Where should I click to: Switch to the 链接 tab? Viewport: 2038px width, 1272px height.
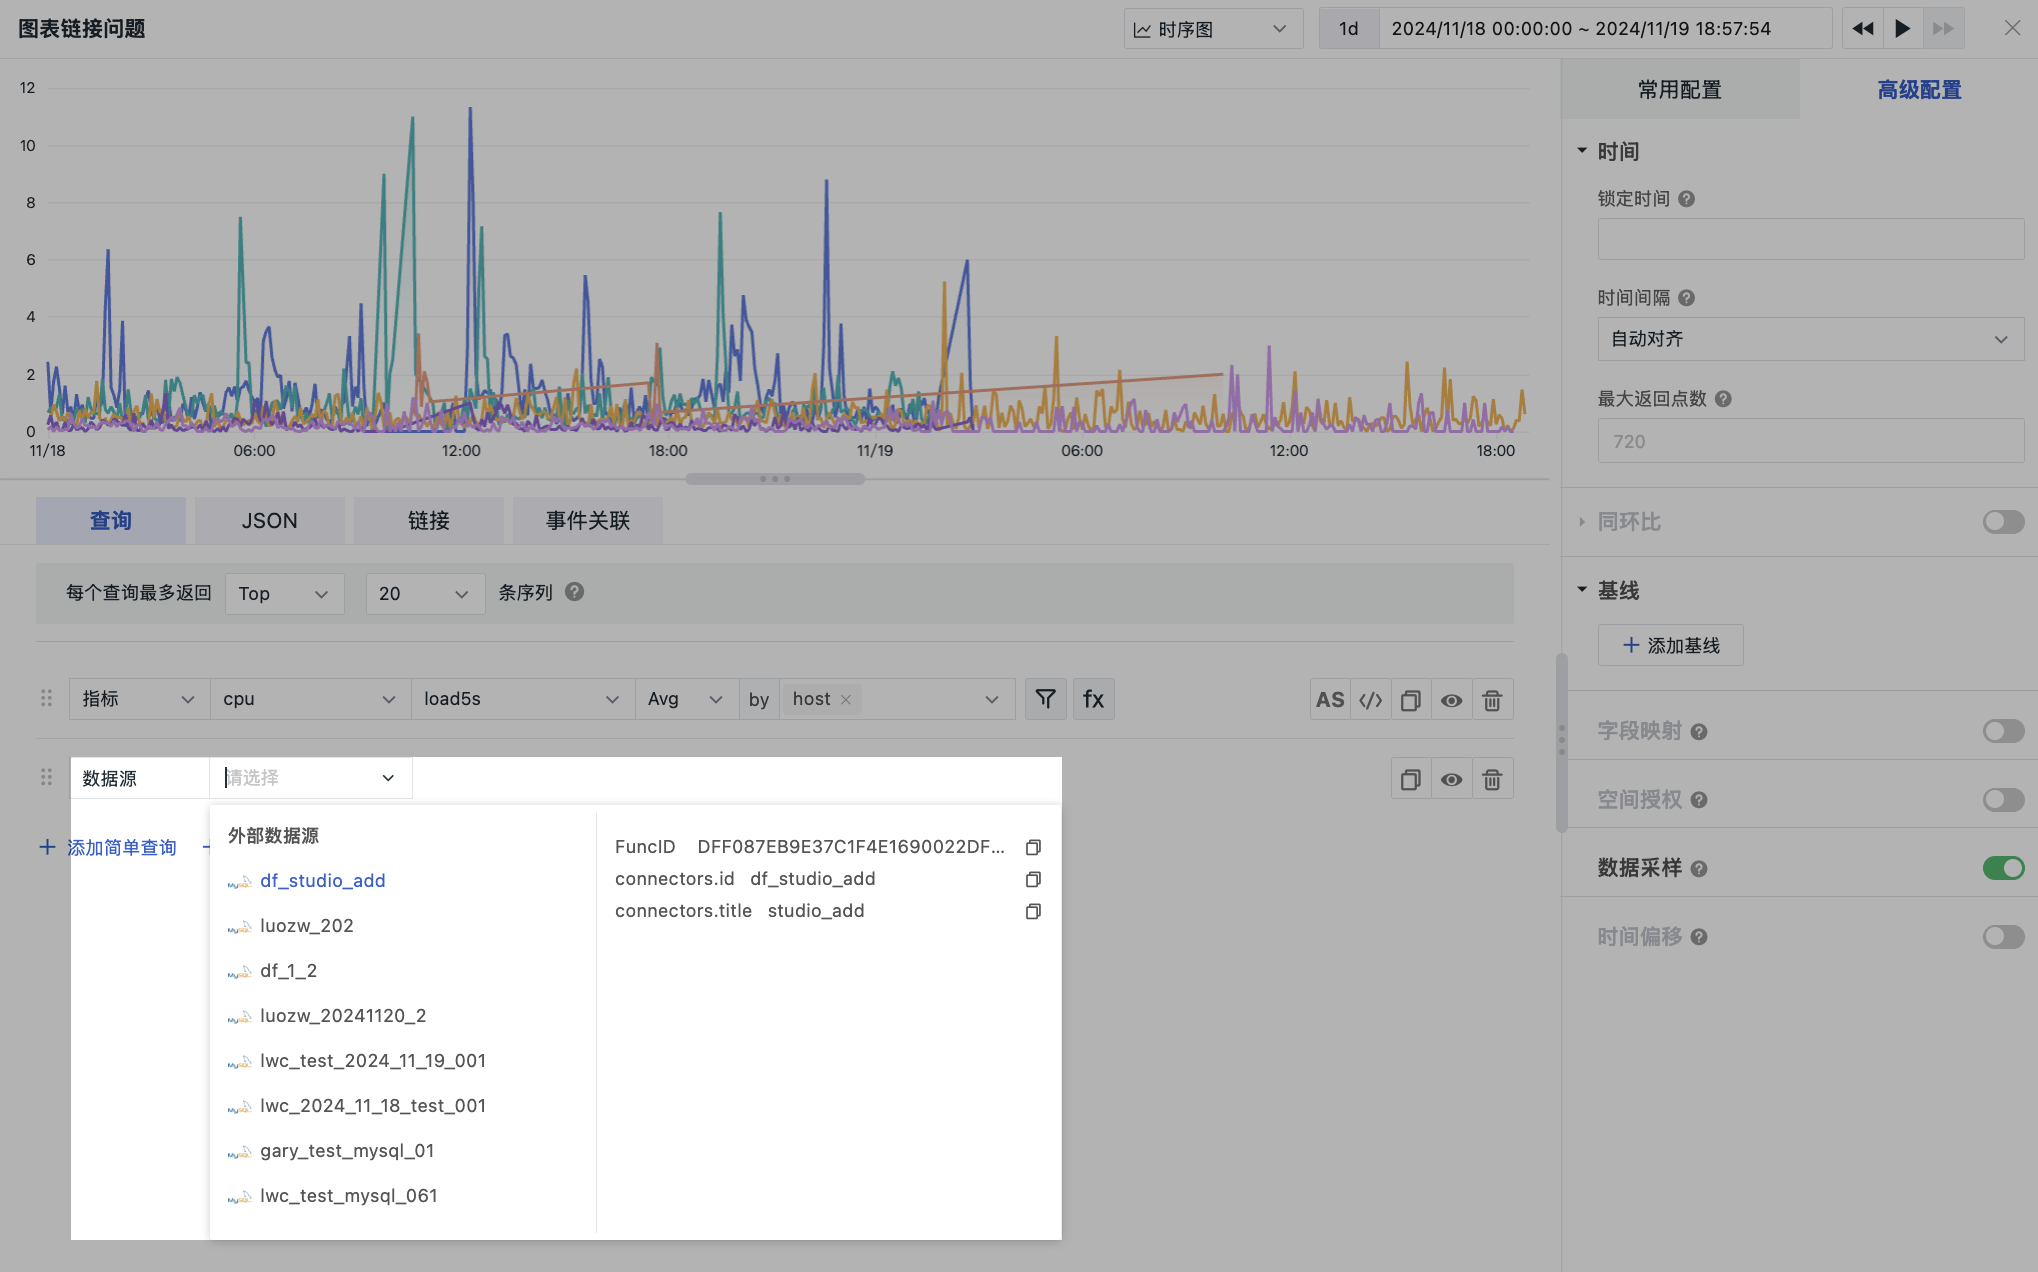pos(429,521)
